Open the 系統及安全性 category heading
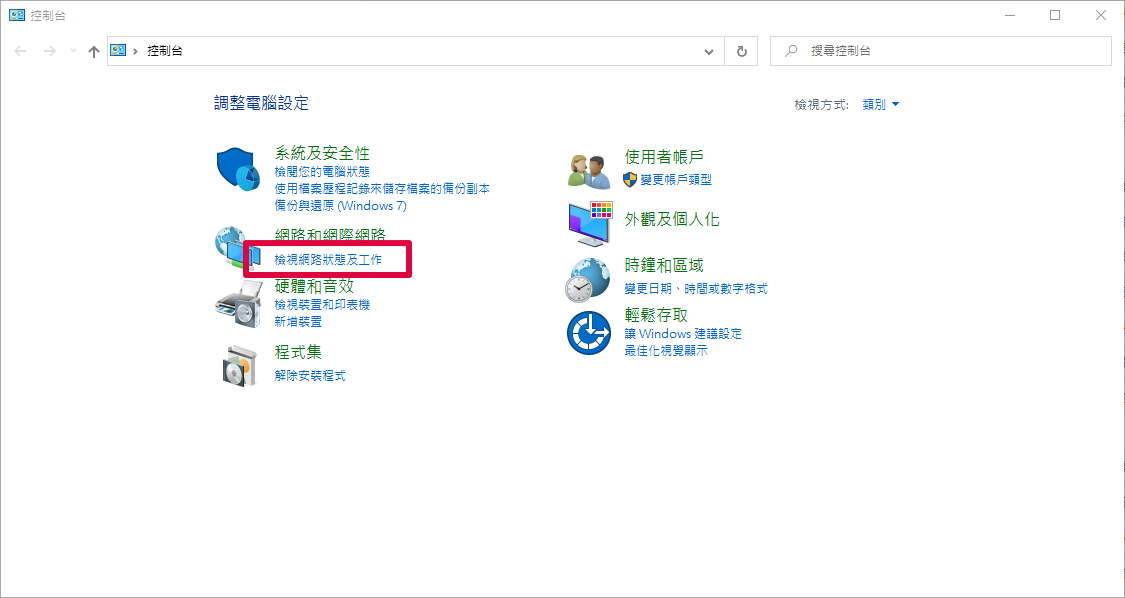This screenshot has height=598, width=1125. pyautogui.click(x=322, y=153)
